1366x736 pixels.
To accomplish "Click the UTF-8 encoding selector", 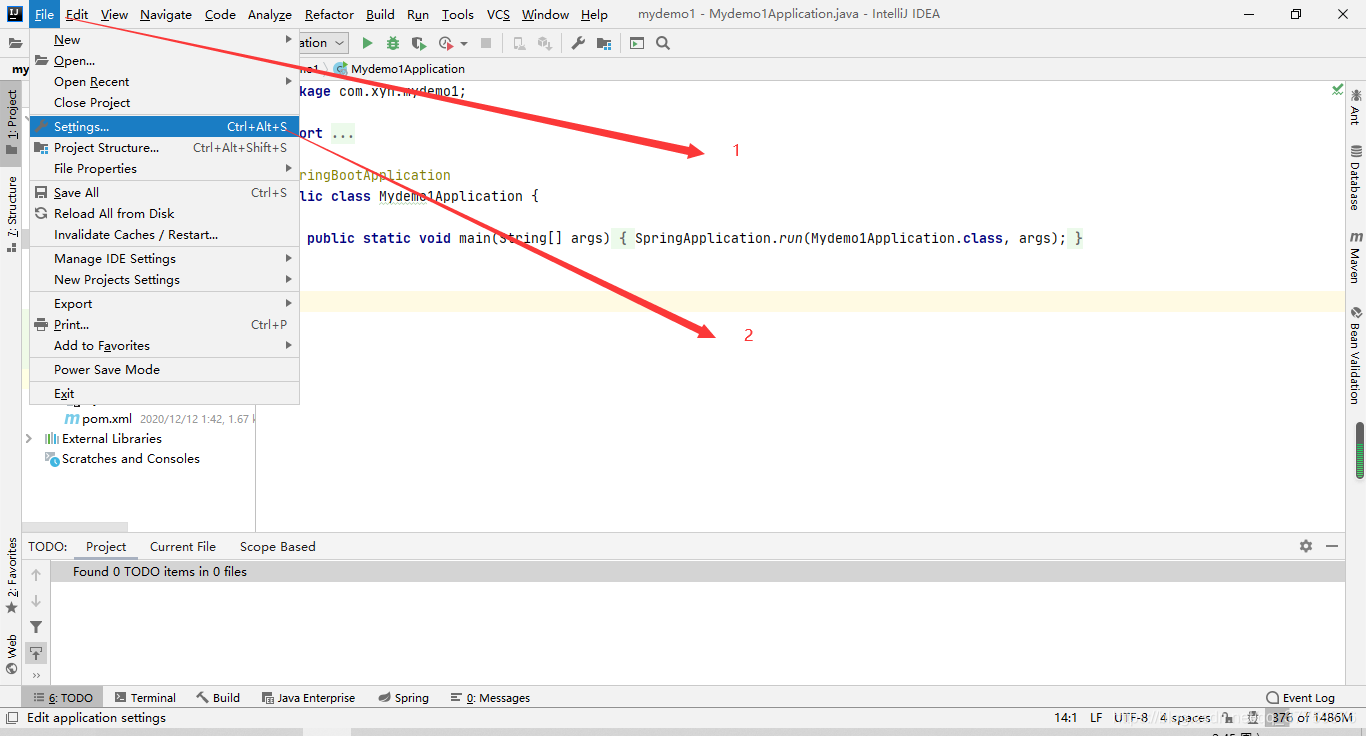I will coord(1131,718).
